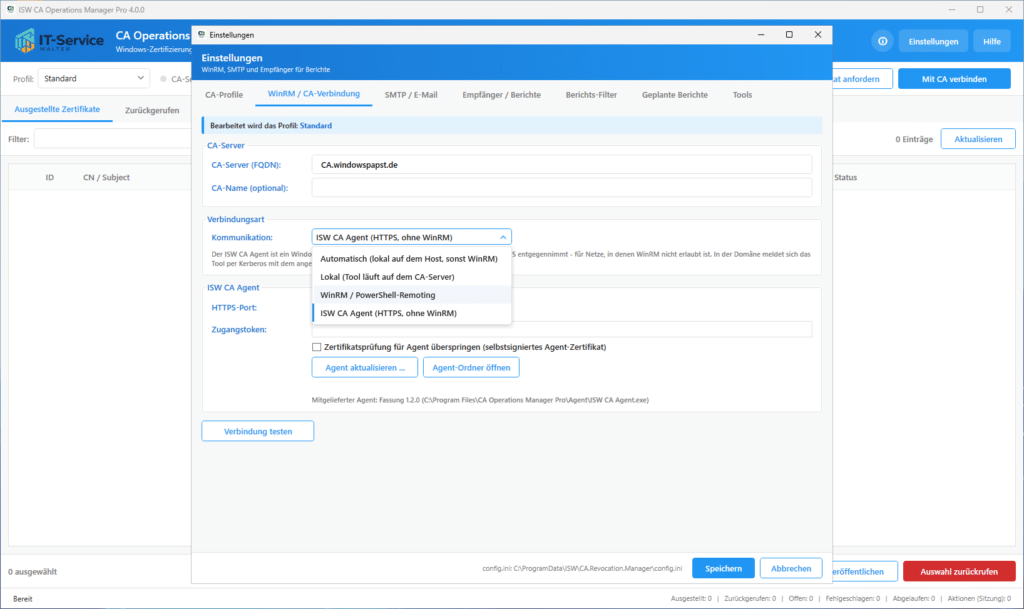Select the WinRM / CA-Verbindung tab

(313, 94)
